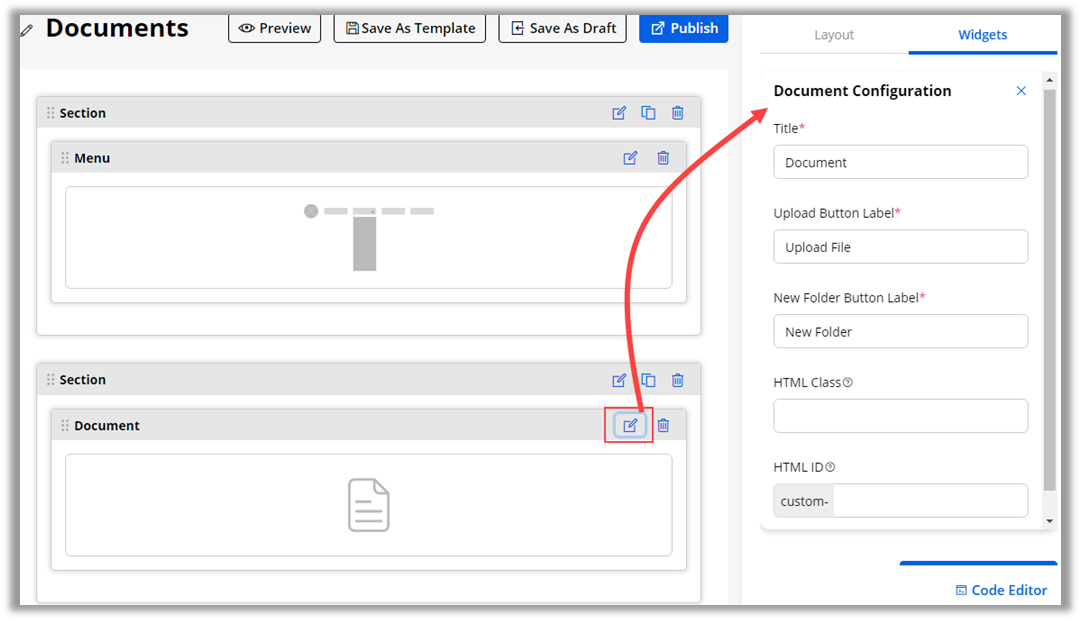Viewport: 1082px width, 621px height.
Task: Delete the second Section
Action: point(678,380)
